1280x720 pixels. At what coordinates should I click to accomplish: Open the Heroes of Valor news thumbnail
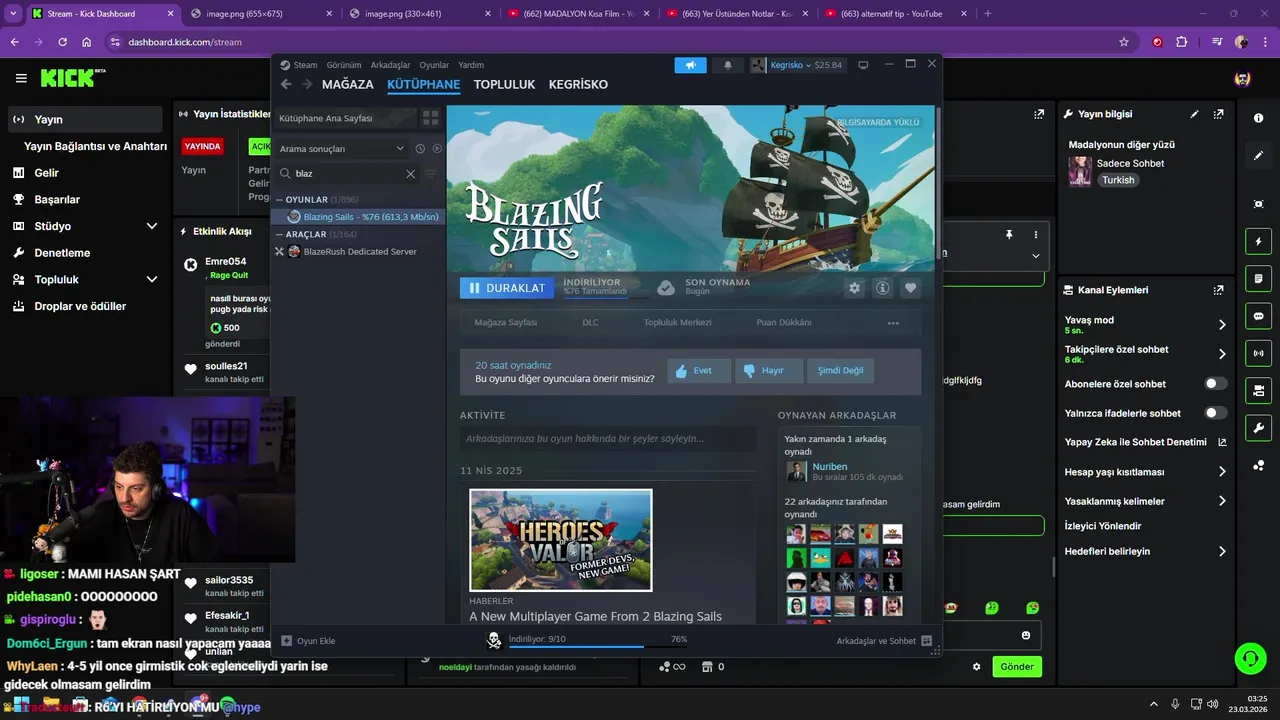pos(561,540)
